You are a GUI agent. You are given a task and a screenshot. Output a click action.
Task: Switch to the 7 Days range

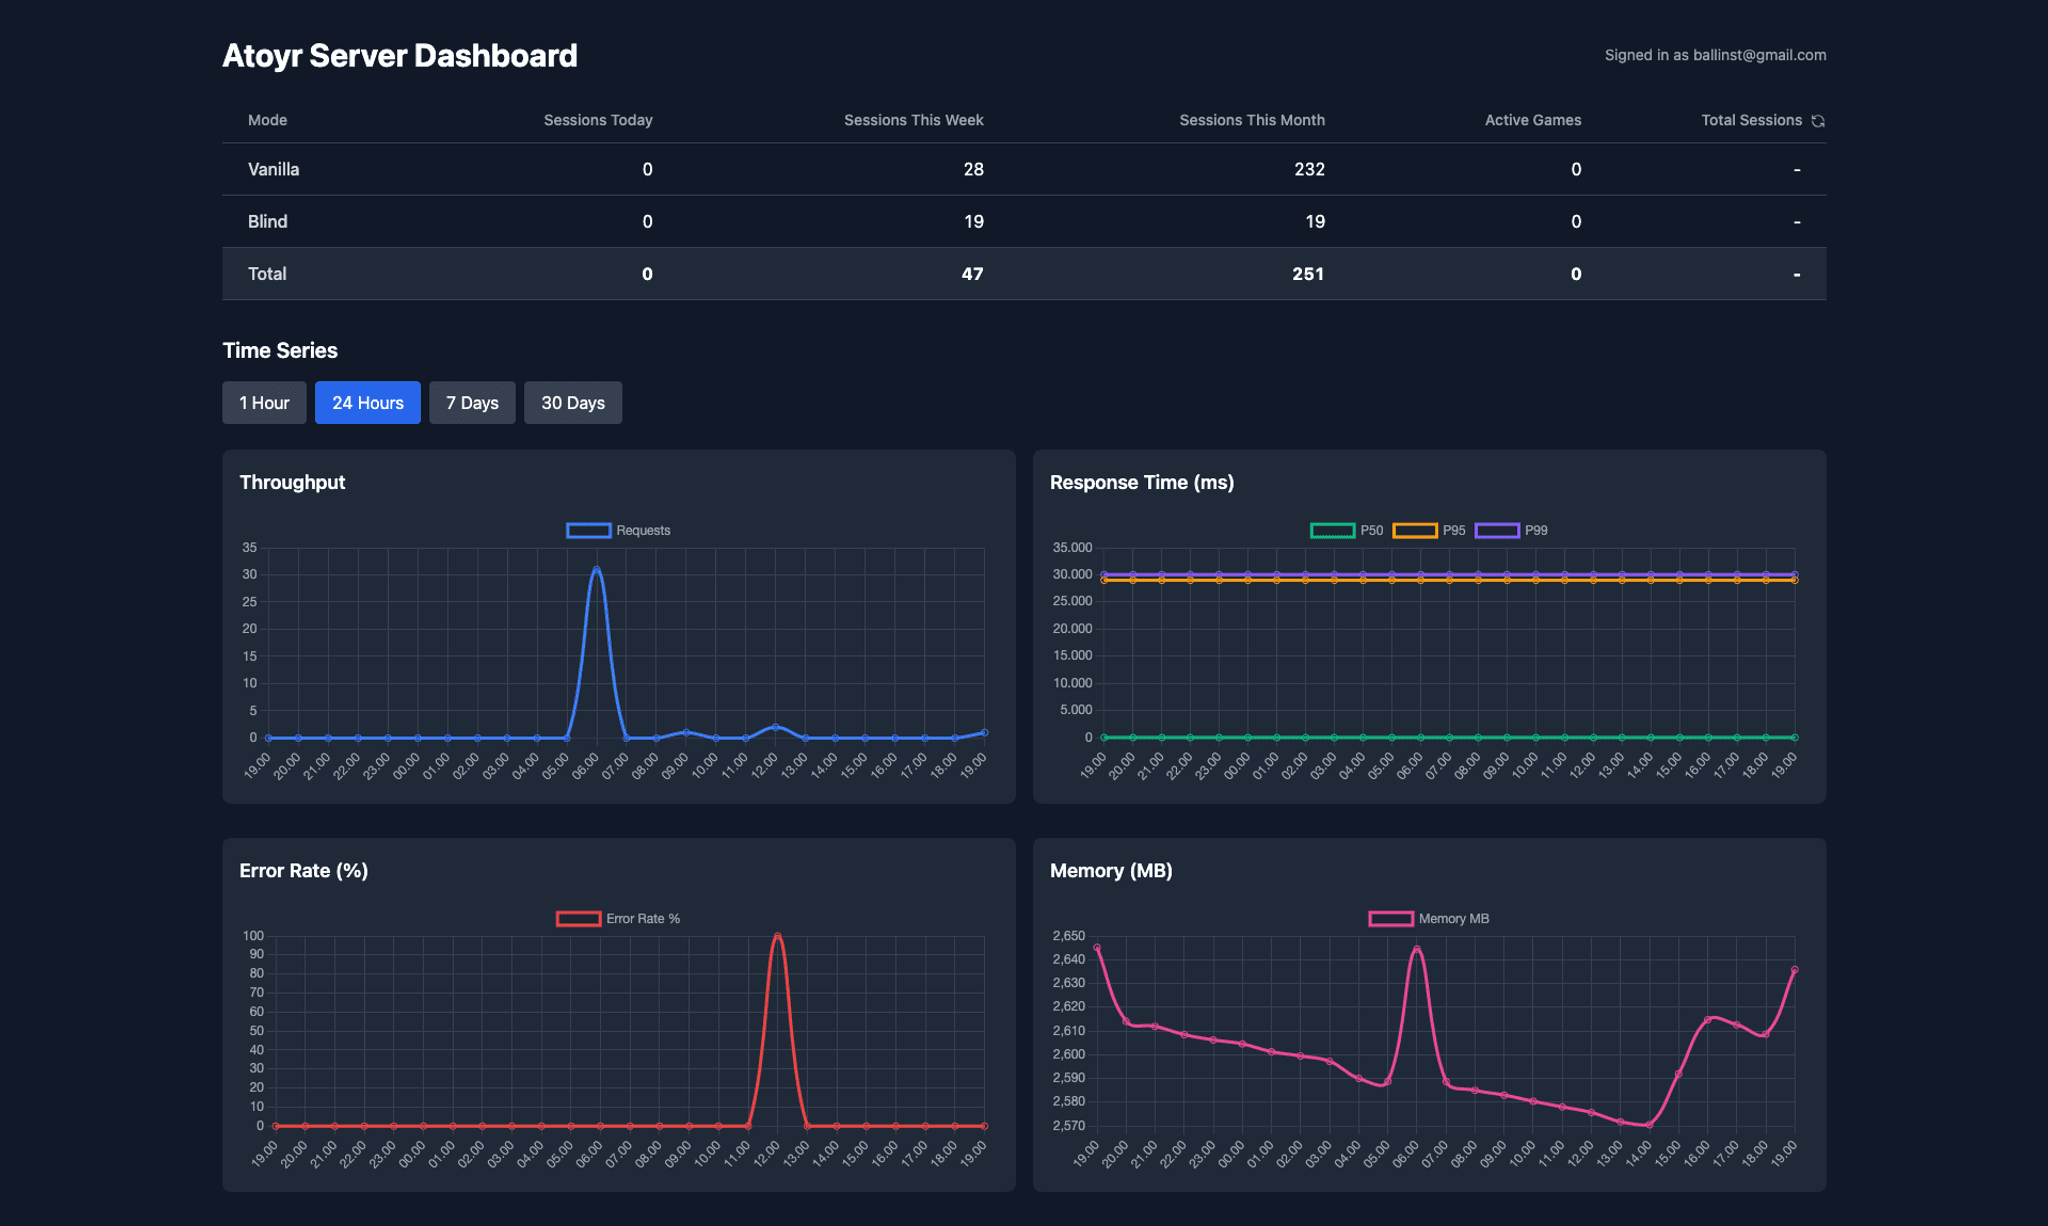coord(472,403)
